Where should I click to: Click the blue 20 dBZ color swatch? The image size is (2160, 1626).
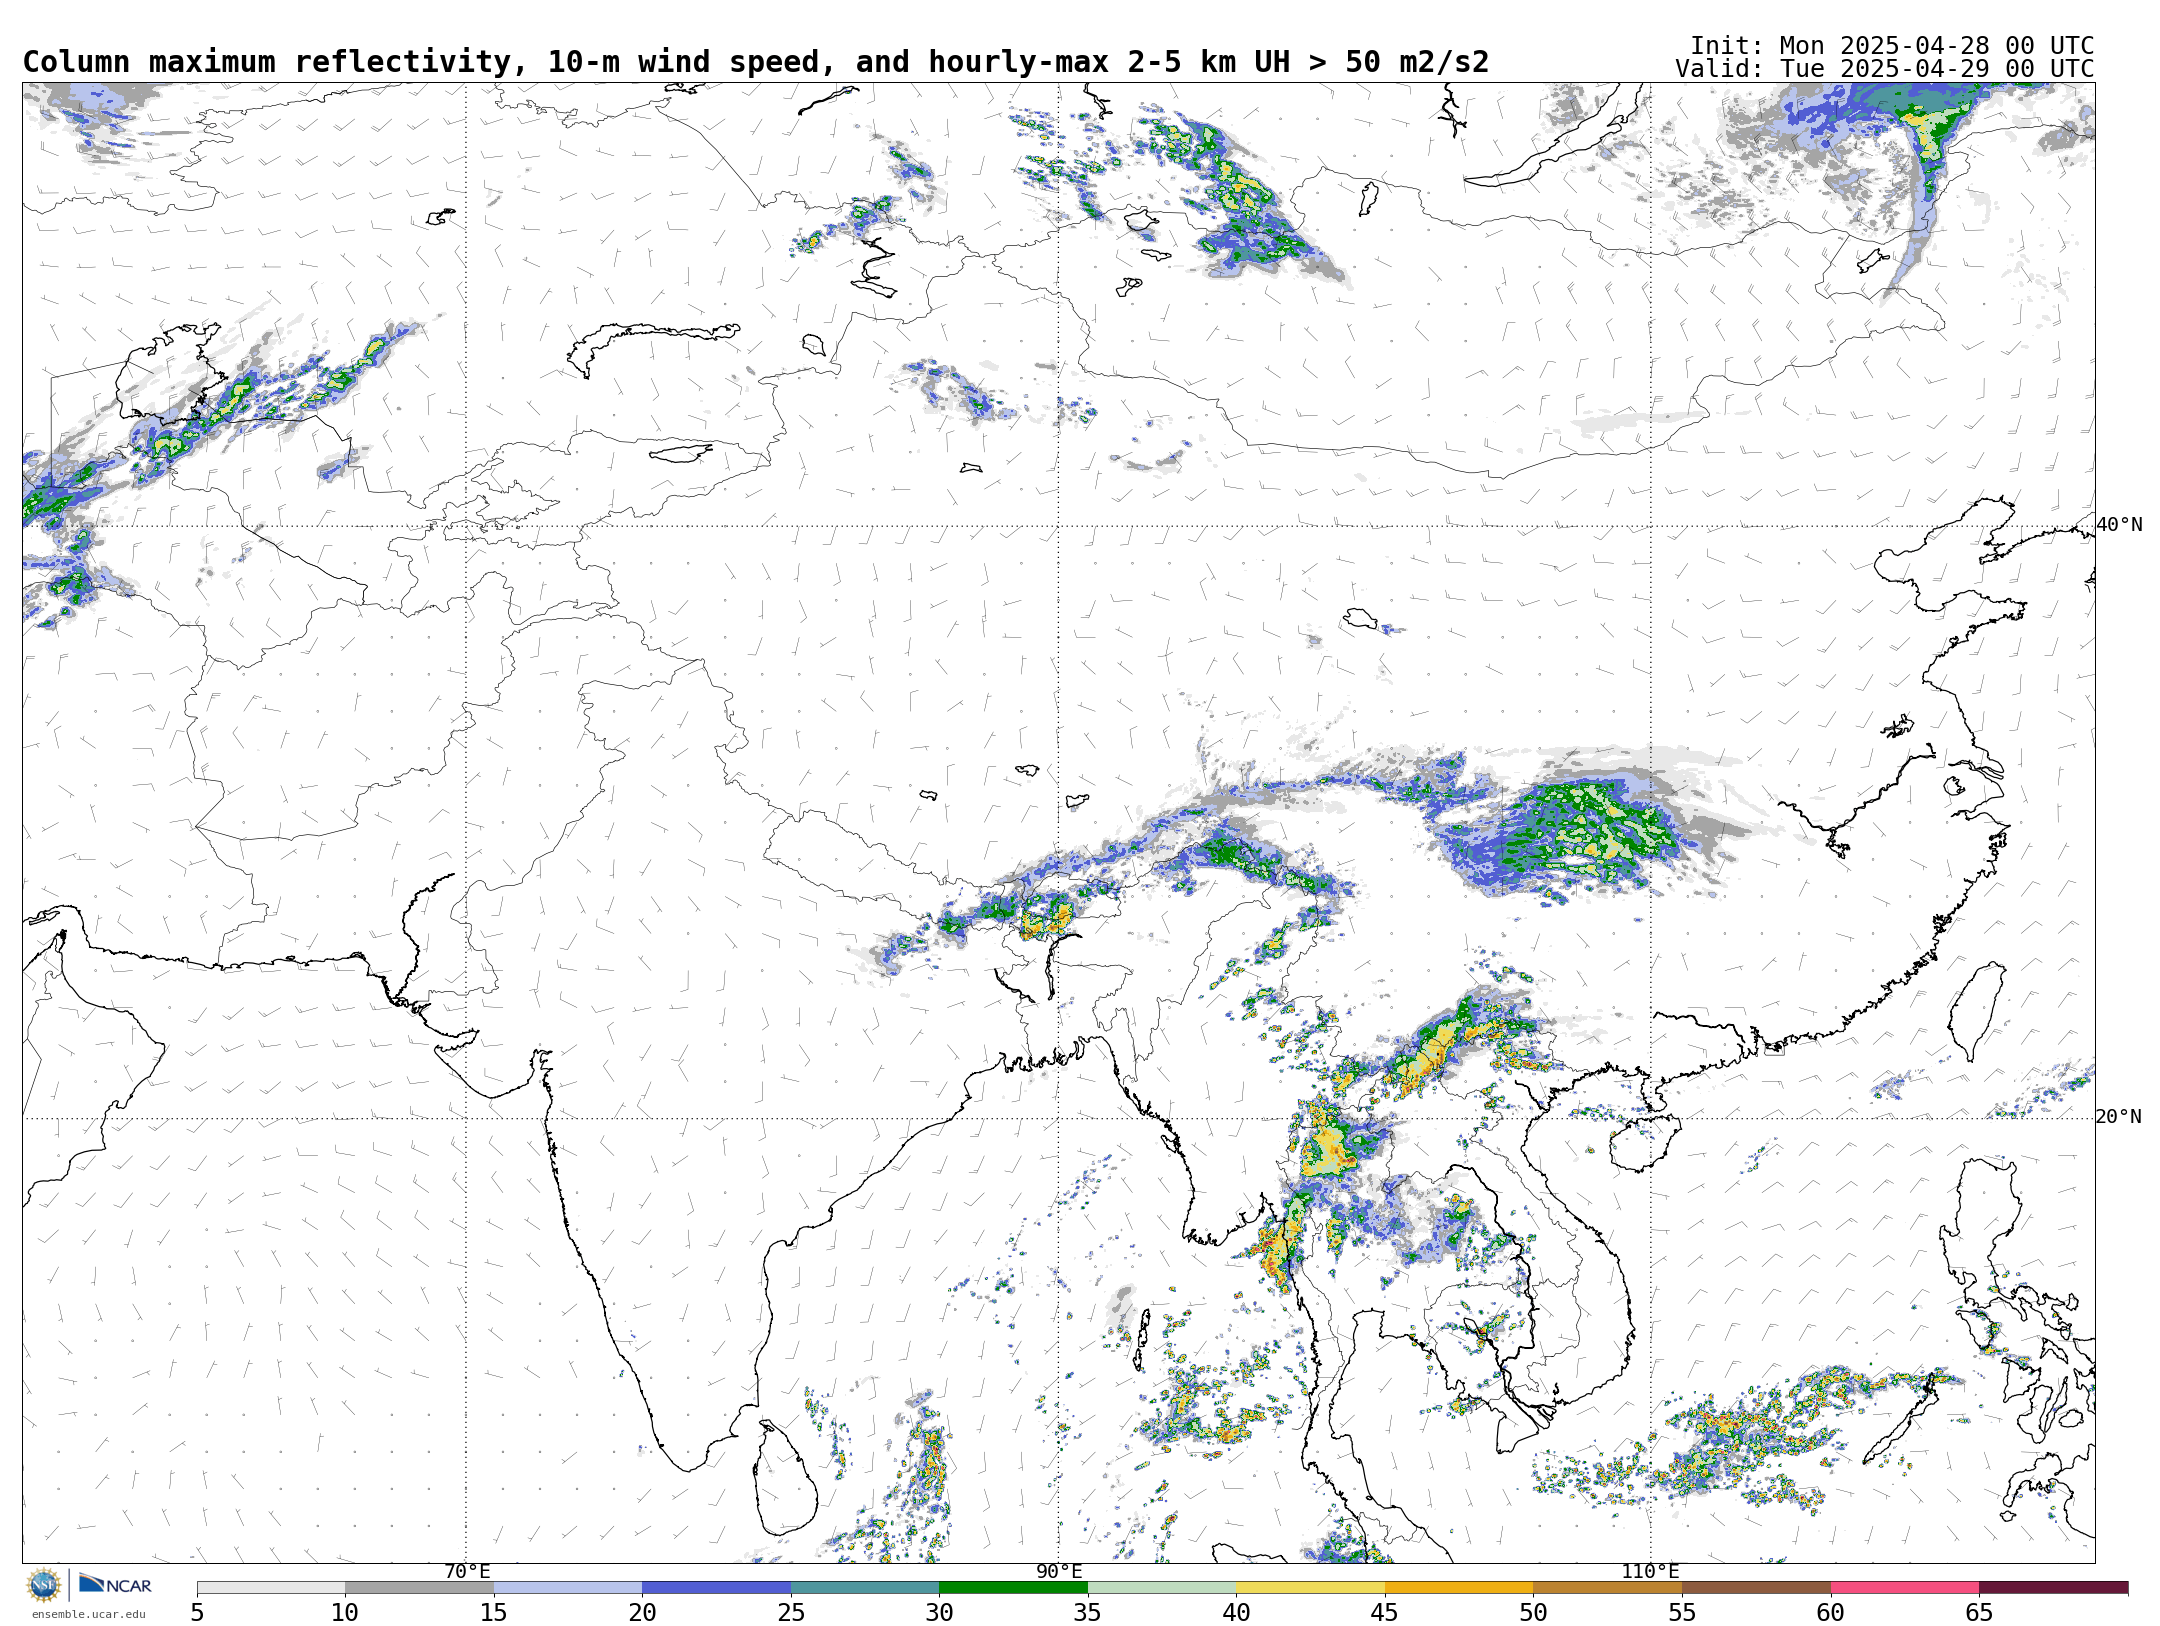(716, 1588)
